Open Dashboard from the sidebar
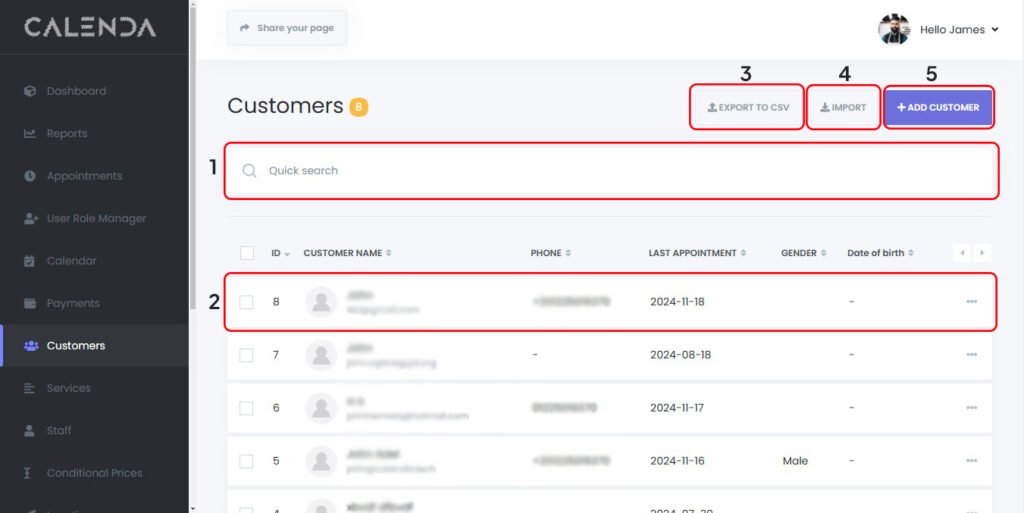Image resolution: width=1024 pixels, height=513 pixels. (76, 91)
